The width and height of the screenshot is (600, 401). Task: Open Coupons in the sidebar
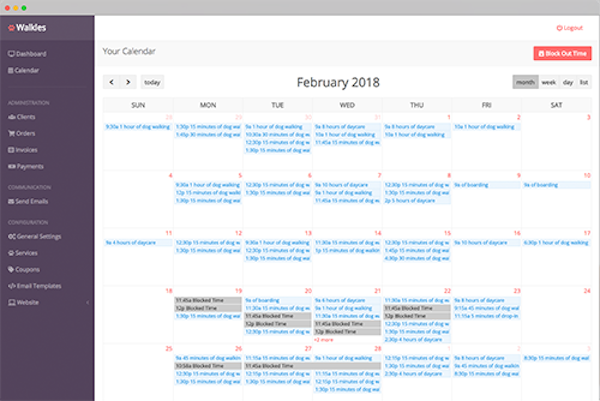[24, 269]
